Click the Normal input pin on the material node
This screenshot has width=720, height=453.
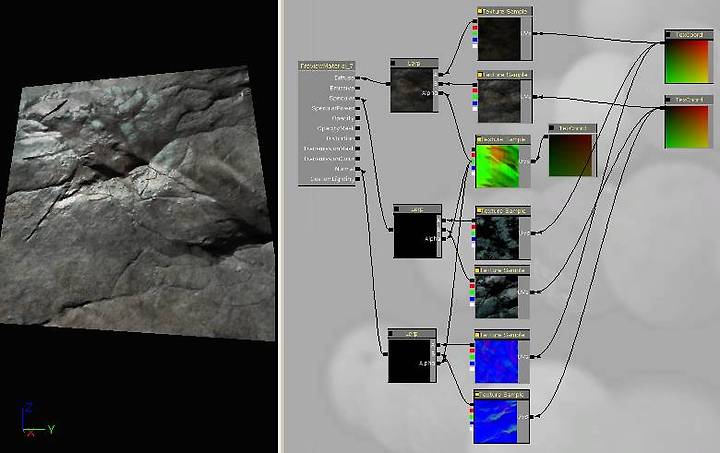357,169
